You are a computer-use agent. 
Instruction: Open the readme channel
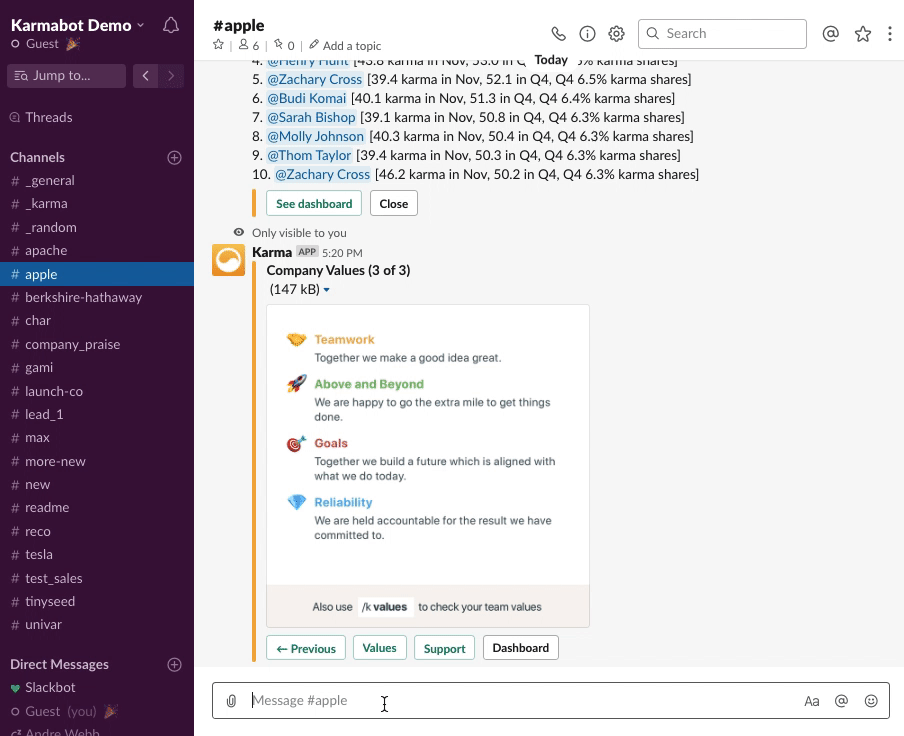[97, 508]
